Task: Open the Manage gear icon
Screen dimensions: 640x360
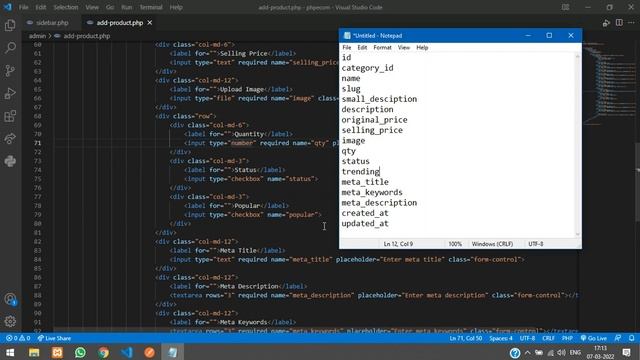Action: pyautogui.click(x=10, y=321)
